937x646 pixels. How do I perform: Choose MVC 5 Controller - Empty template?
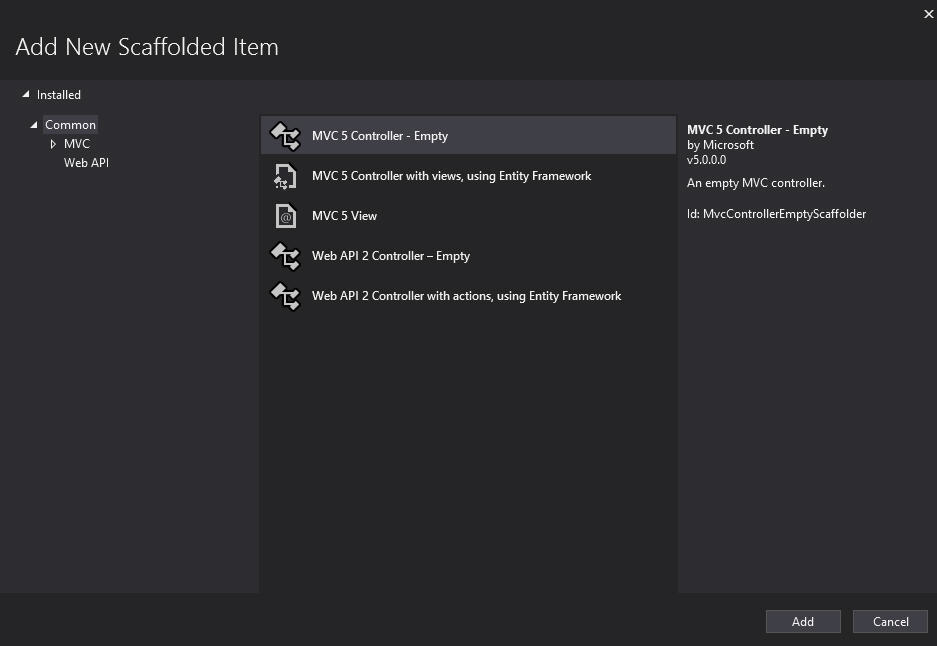point(380,136)
